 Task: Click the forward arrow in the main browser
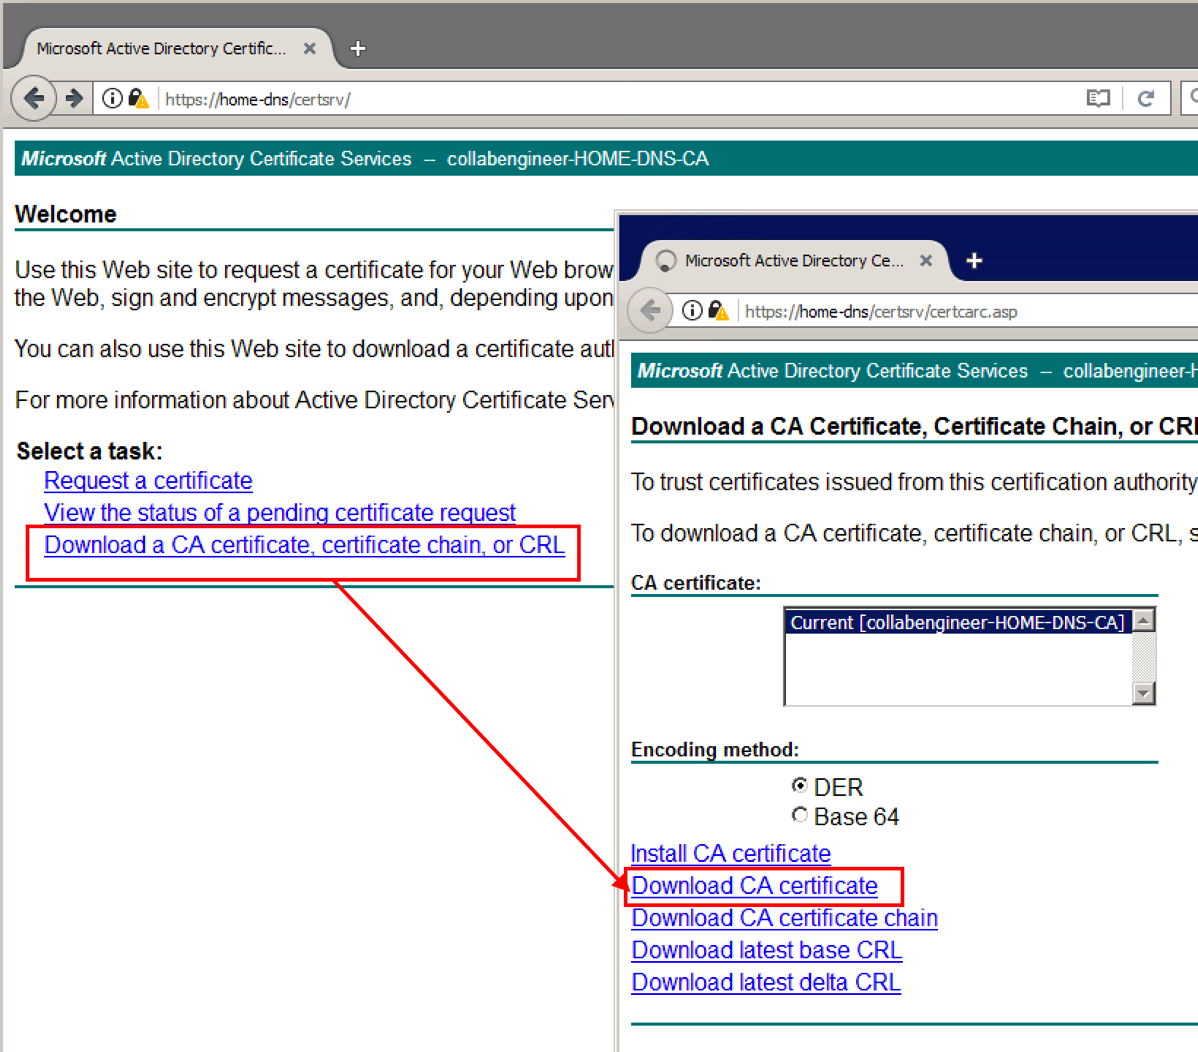click(x=74, y=98)
